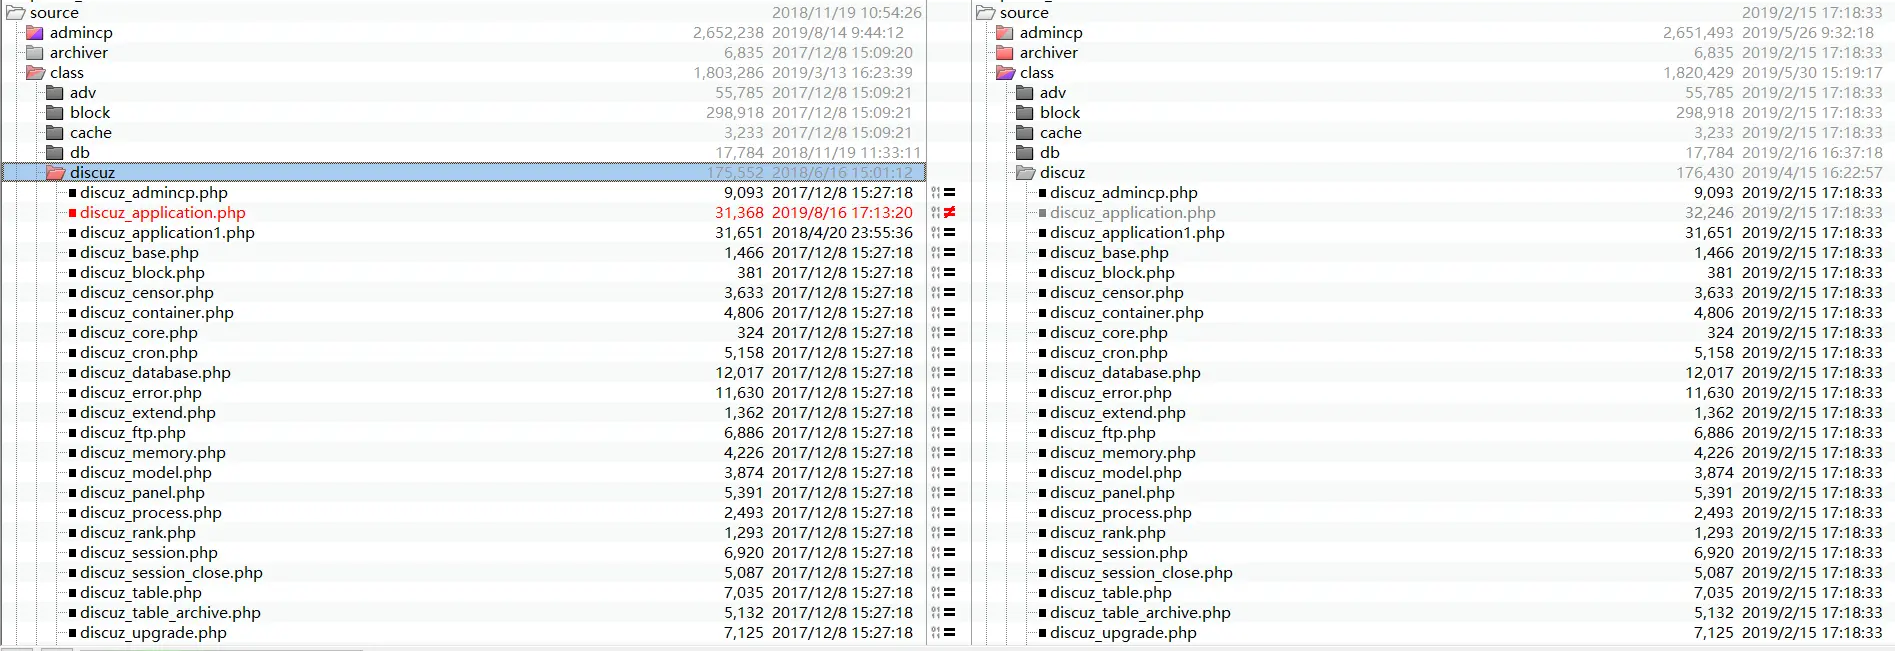Click the source folder icon in left pane
The width and height of the screenshot is (1895, 651).
(x=15, y=13)
